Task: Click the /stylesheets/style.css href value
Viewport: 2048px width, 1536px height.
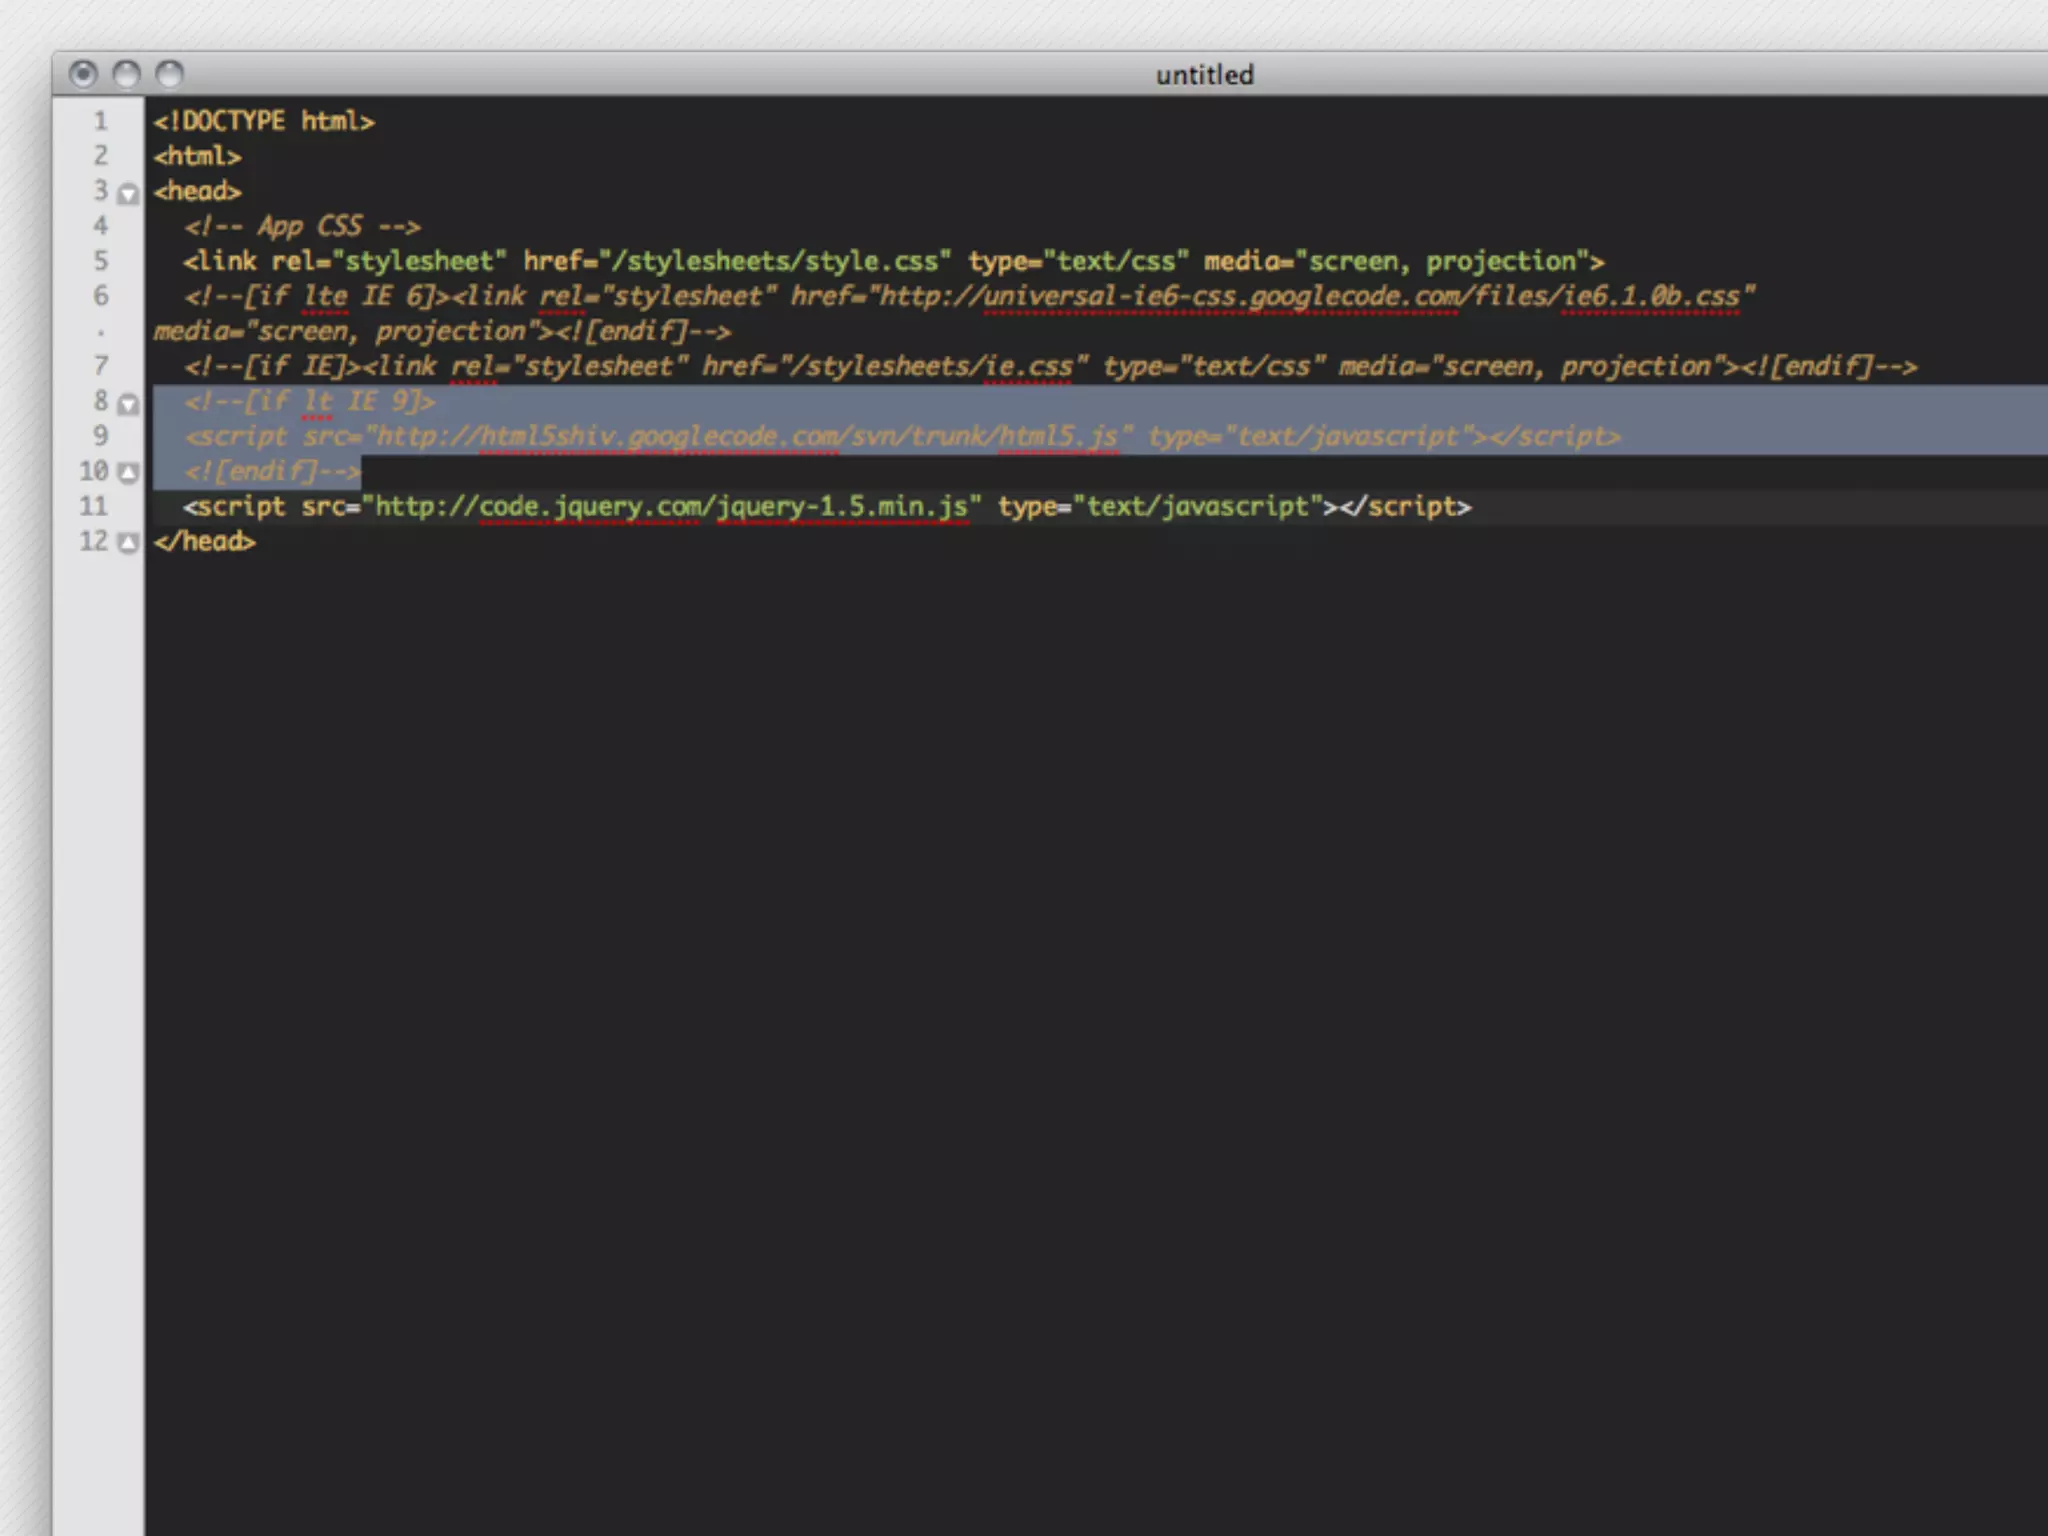Action: [775, 262]
